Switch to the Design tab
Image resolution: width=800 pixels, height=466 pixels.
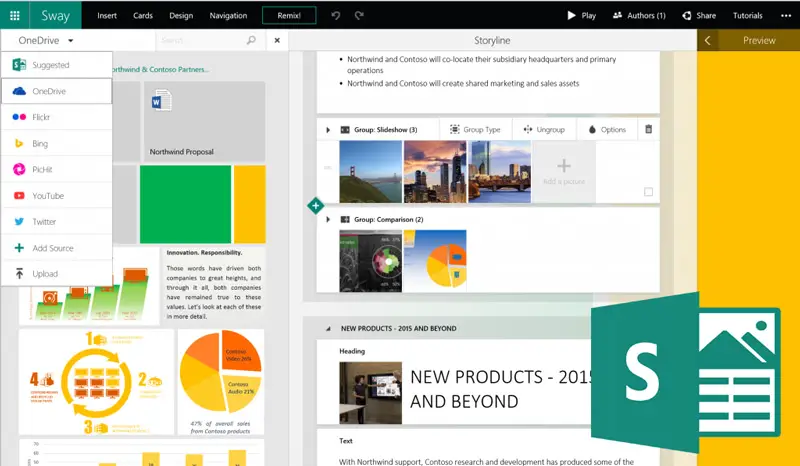181,15
